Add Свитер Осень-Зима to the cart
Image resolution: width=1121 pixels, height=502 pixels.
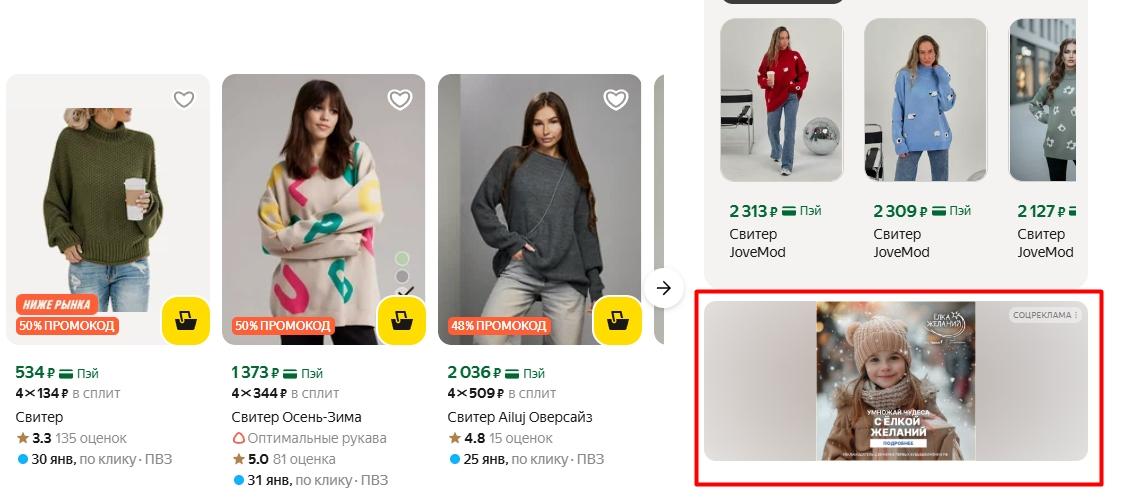pyautogui.click(x=402, y=321)
